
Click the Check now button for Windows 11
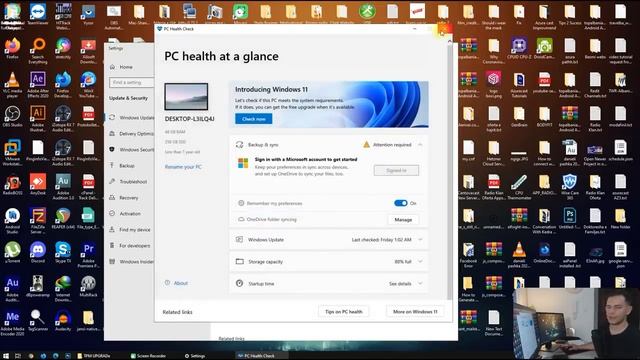tap(253, 119)
